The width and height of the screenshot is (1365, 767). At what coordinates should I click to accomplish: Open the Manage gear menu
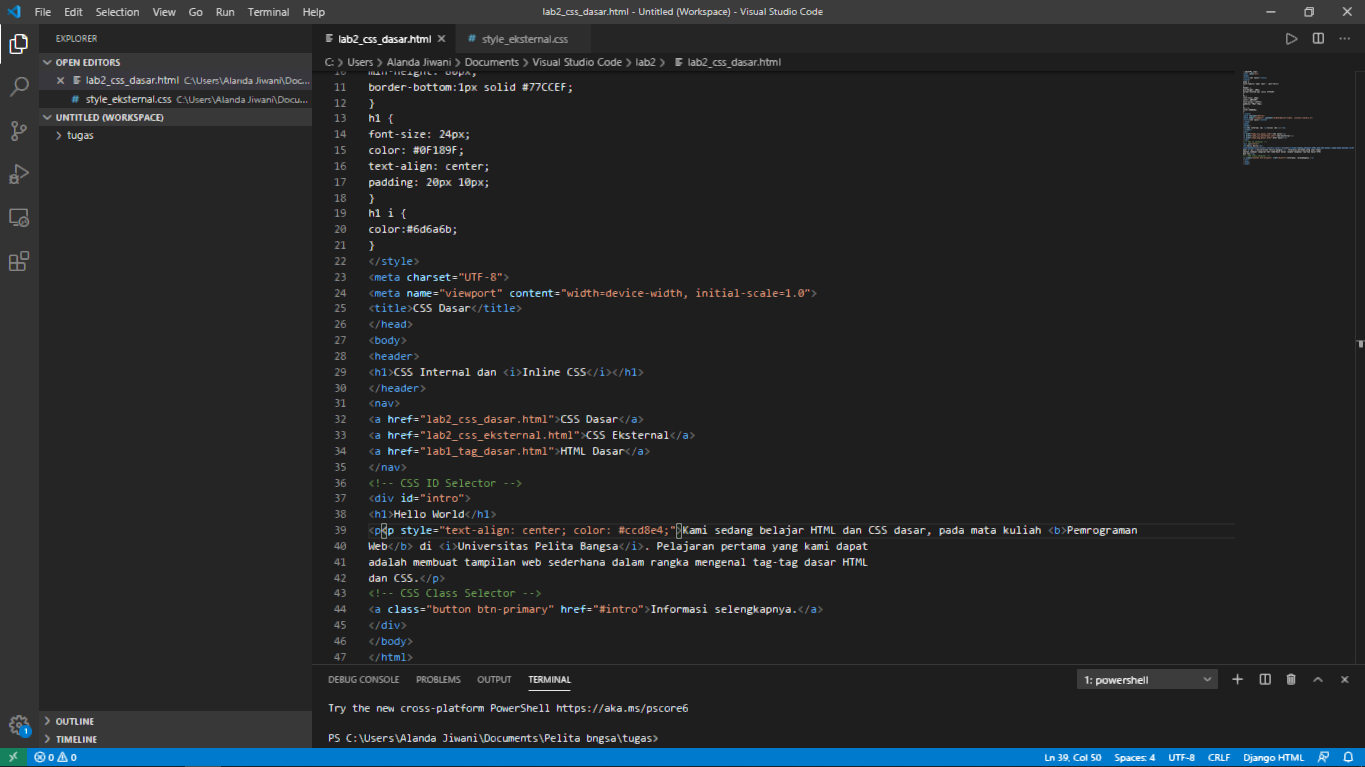pyautogui.click(x=19, y=726)
